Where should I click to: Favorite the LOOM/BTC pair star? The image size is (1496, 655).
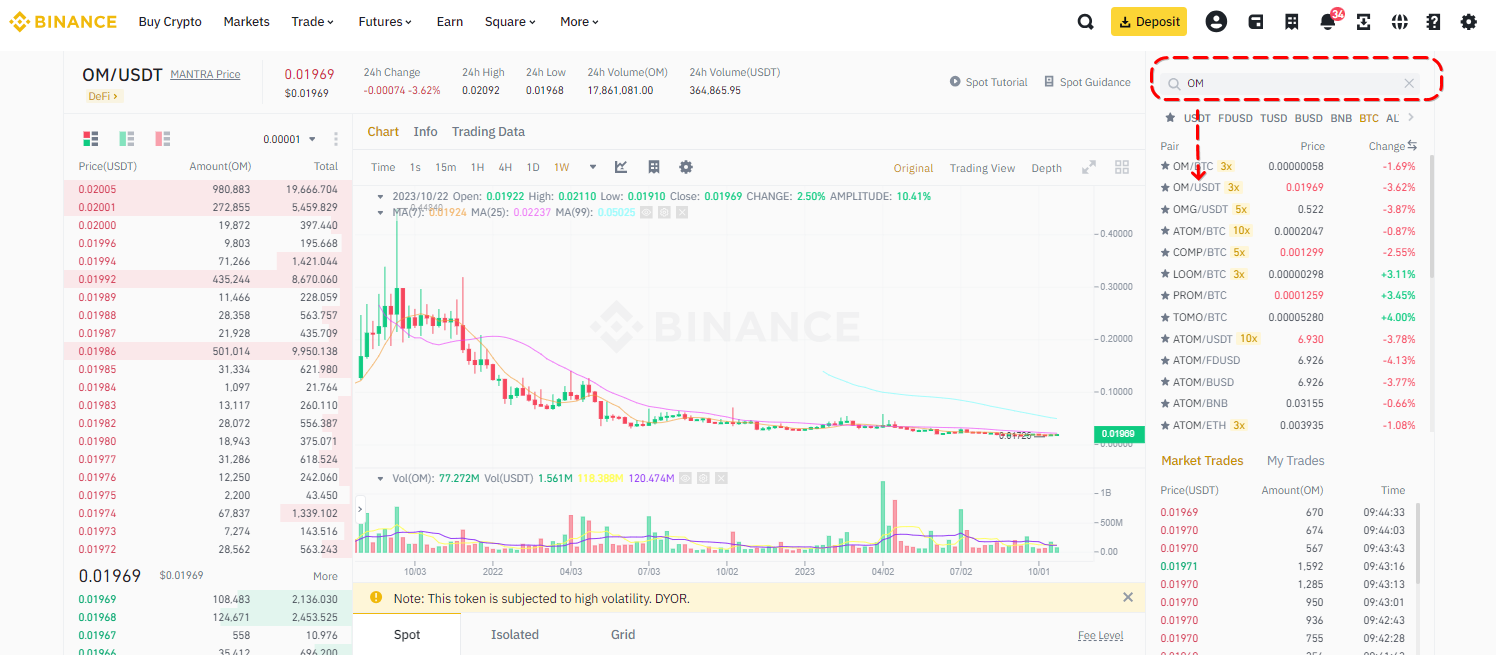(1165, 274)
